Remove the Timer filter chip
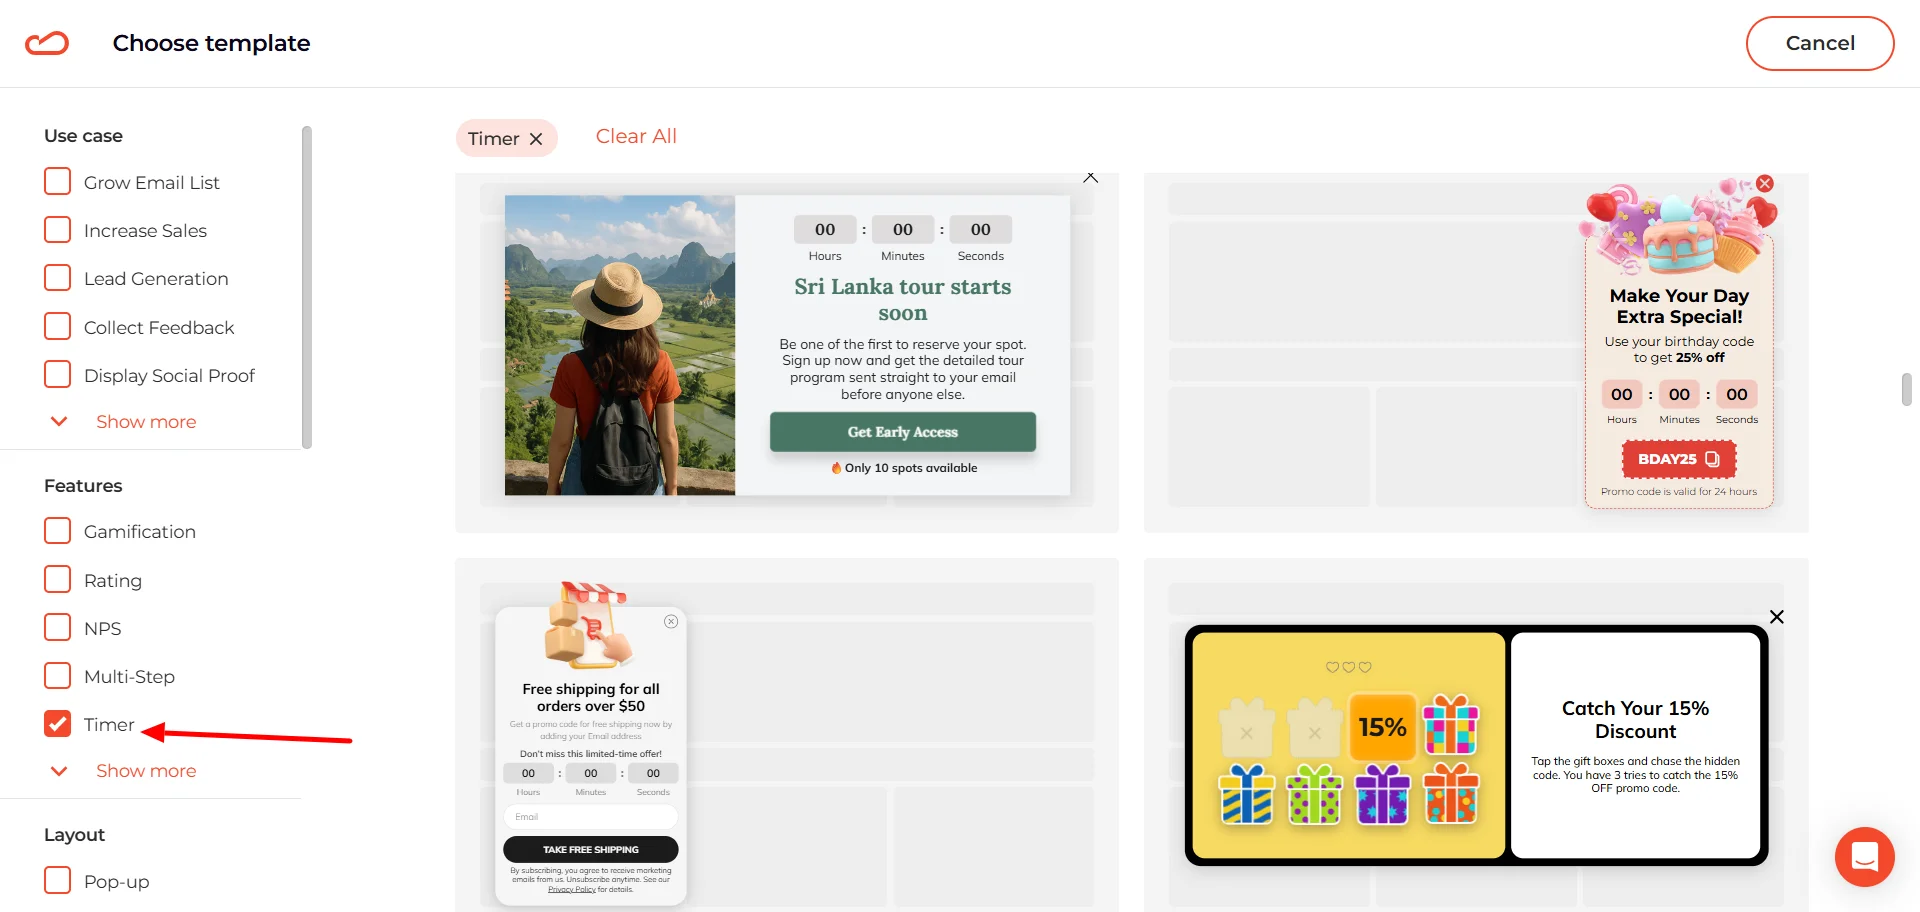Viewport: 1920px width, 912px height. [x=536, y=138]
